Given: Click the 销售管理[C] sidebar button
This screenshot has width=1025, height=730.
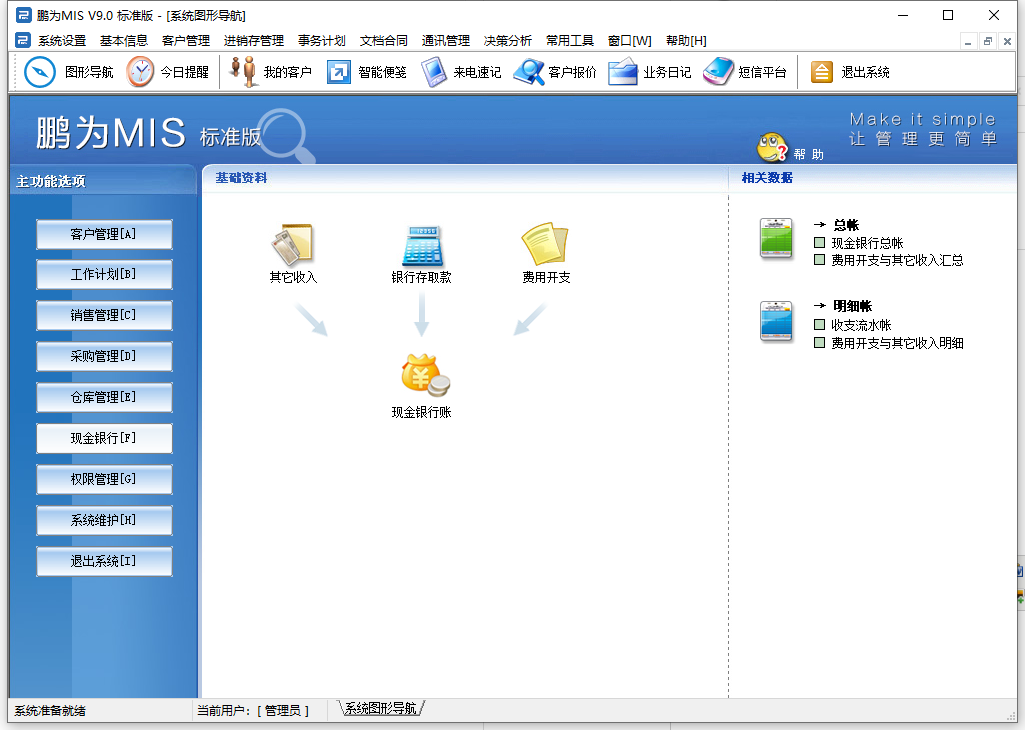Looking at the screenshot, I should (x=104, y=315).
